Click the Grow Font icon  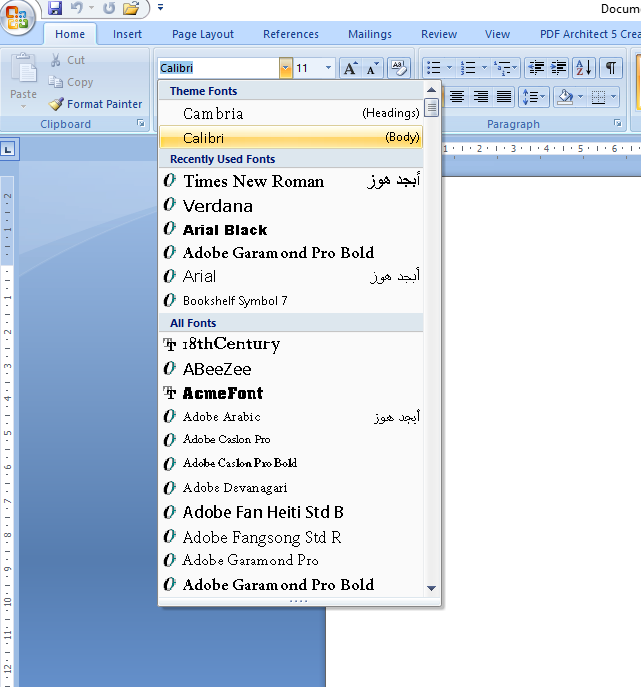pyautogui.click(x=350, y=68)
